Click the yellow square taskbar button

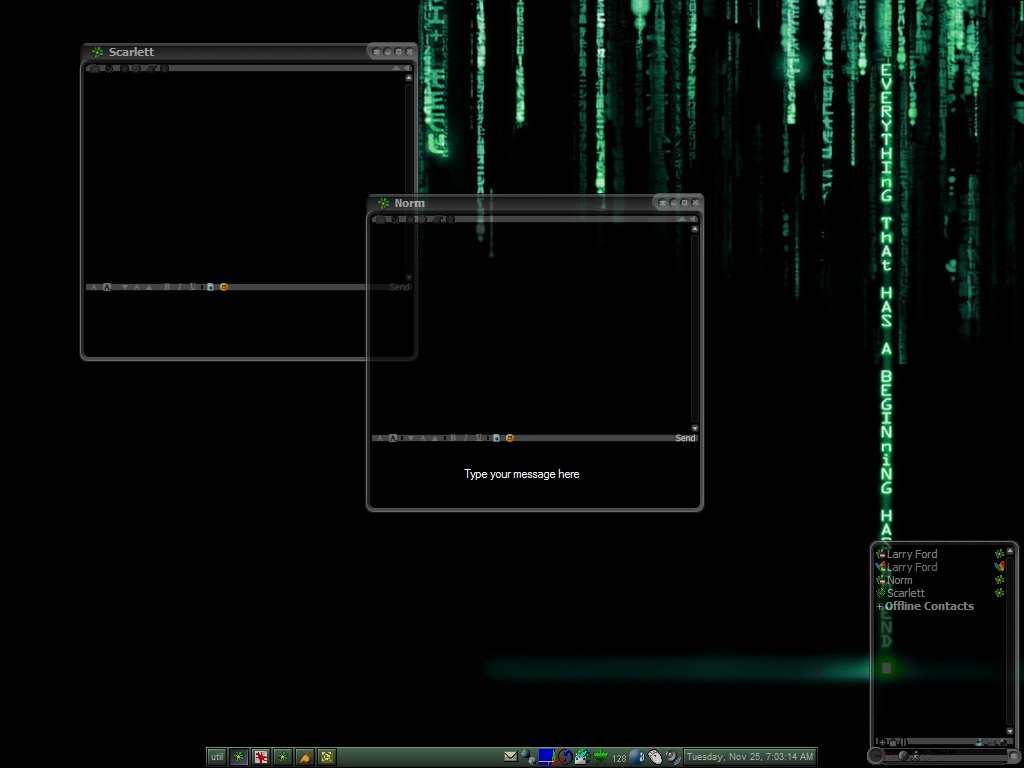point(327,757)
